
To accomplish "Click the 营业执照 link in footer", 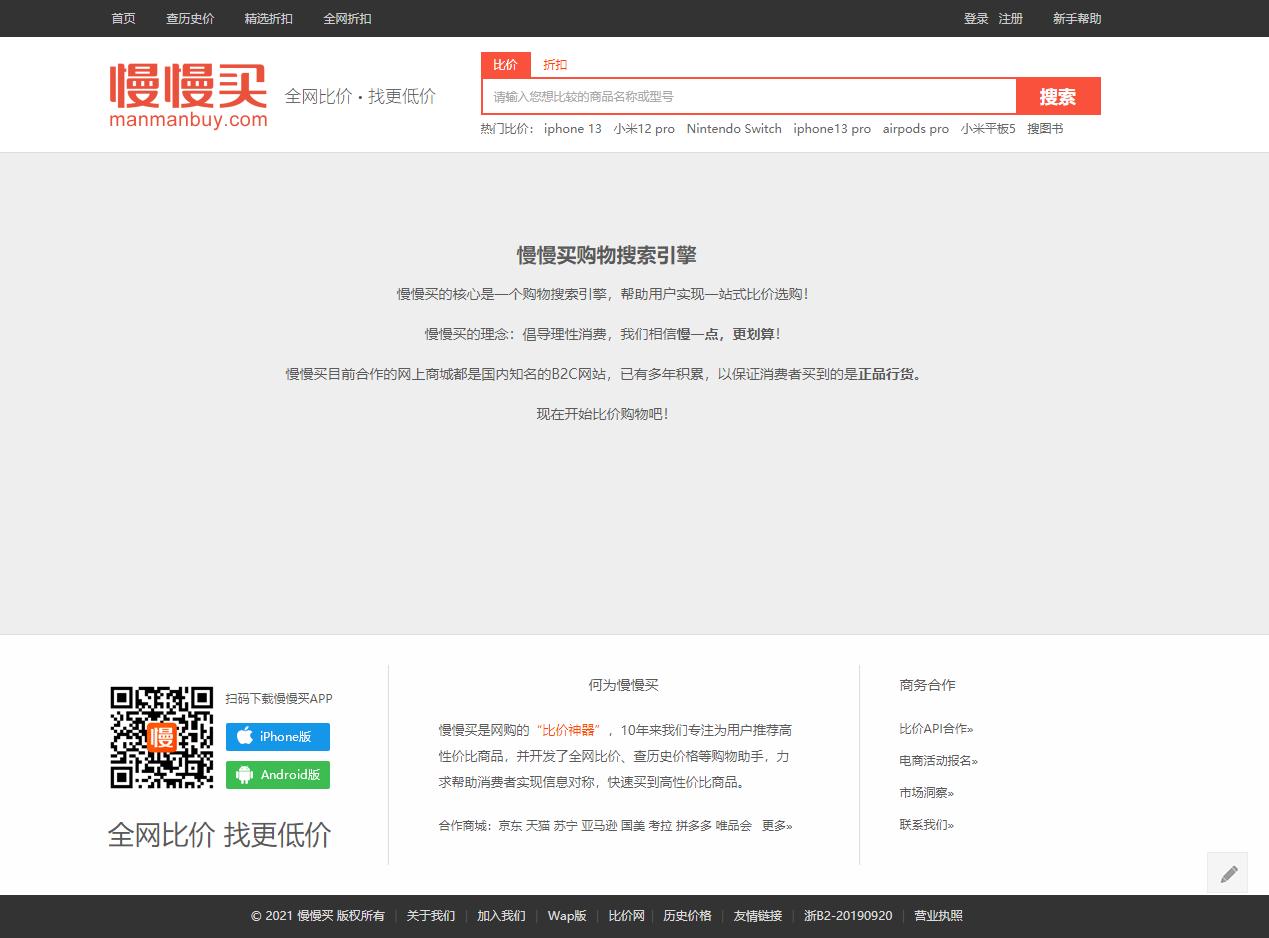I will click(x=936, y=915).
